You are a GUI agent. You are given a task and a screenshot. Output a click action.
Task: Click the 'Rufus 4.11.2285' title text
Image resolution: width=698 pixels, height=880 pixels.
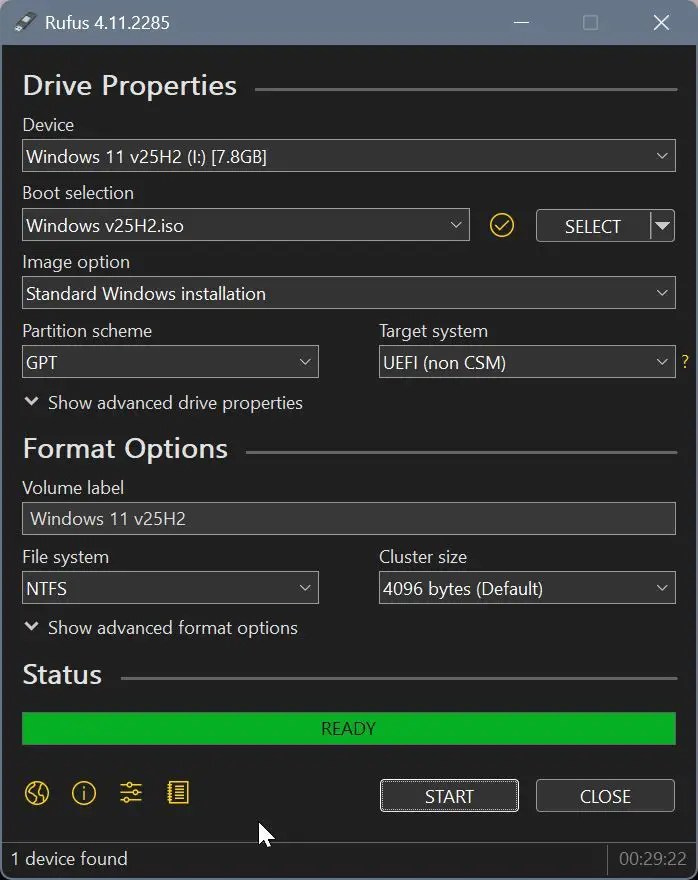pyautogui.click(x=107, y=22)
